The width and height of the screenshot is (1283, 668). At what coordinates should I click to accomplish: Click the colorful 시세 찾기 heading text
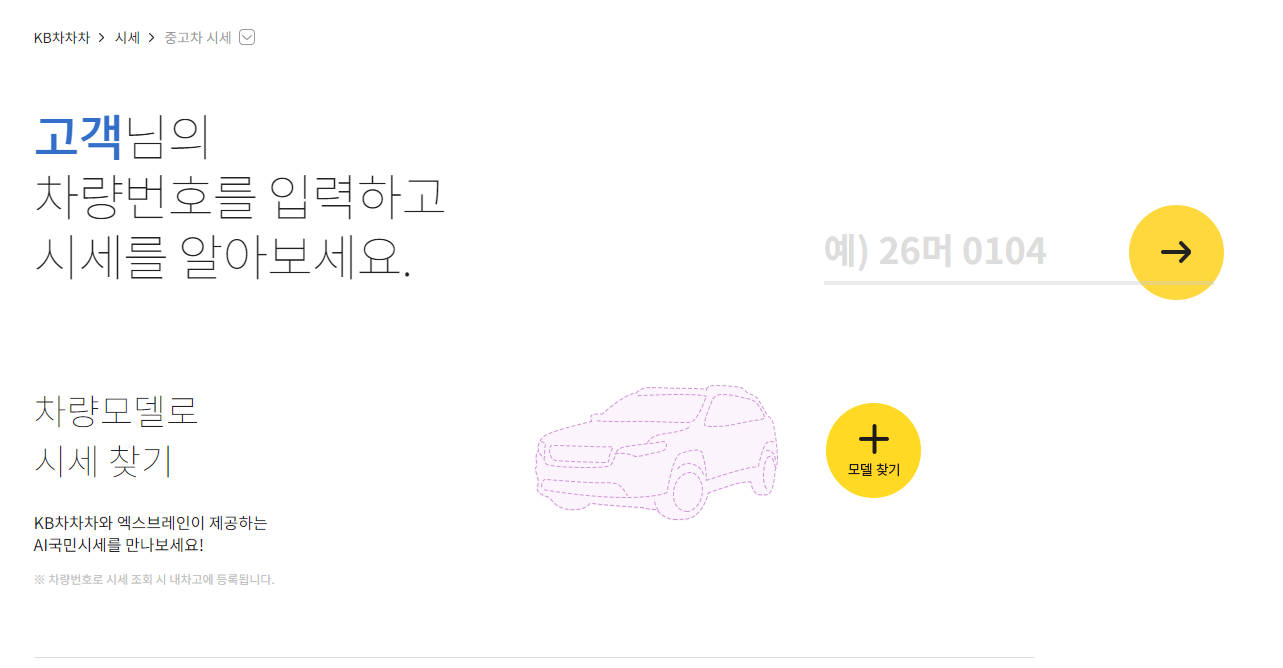103,460
